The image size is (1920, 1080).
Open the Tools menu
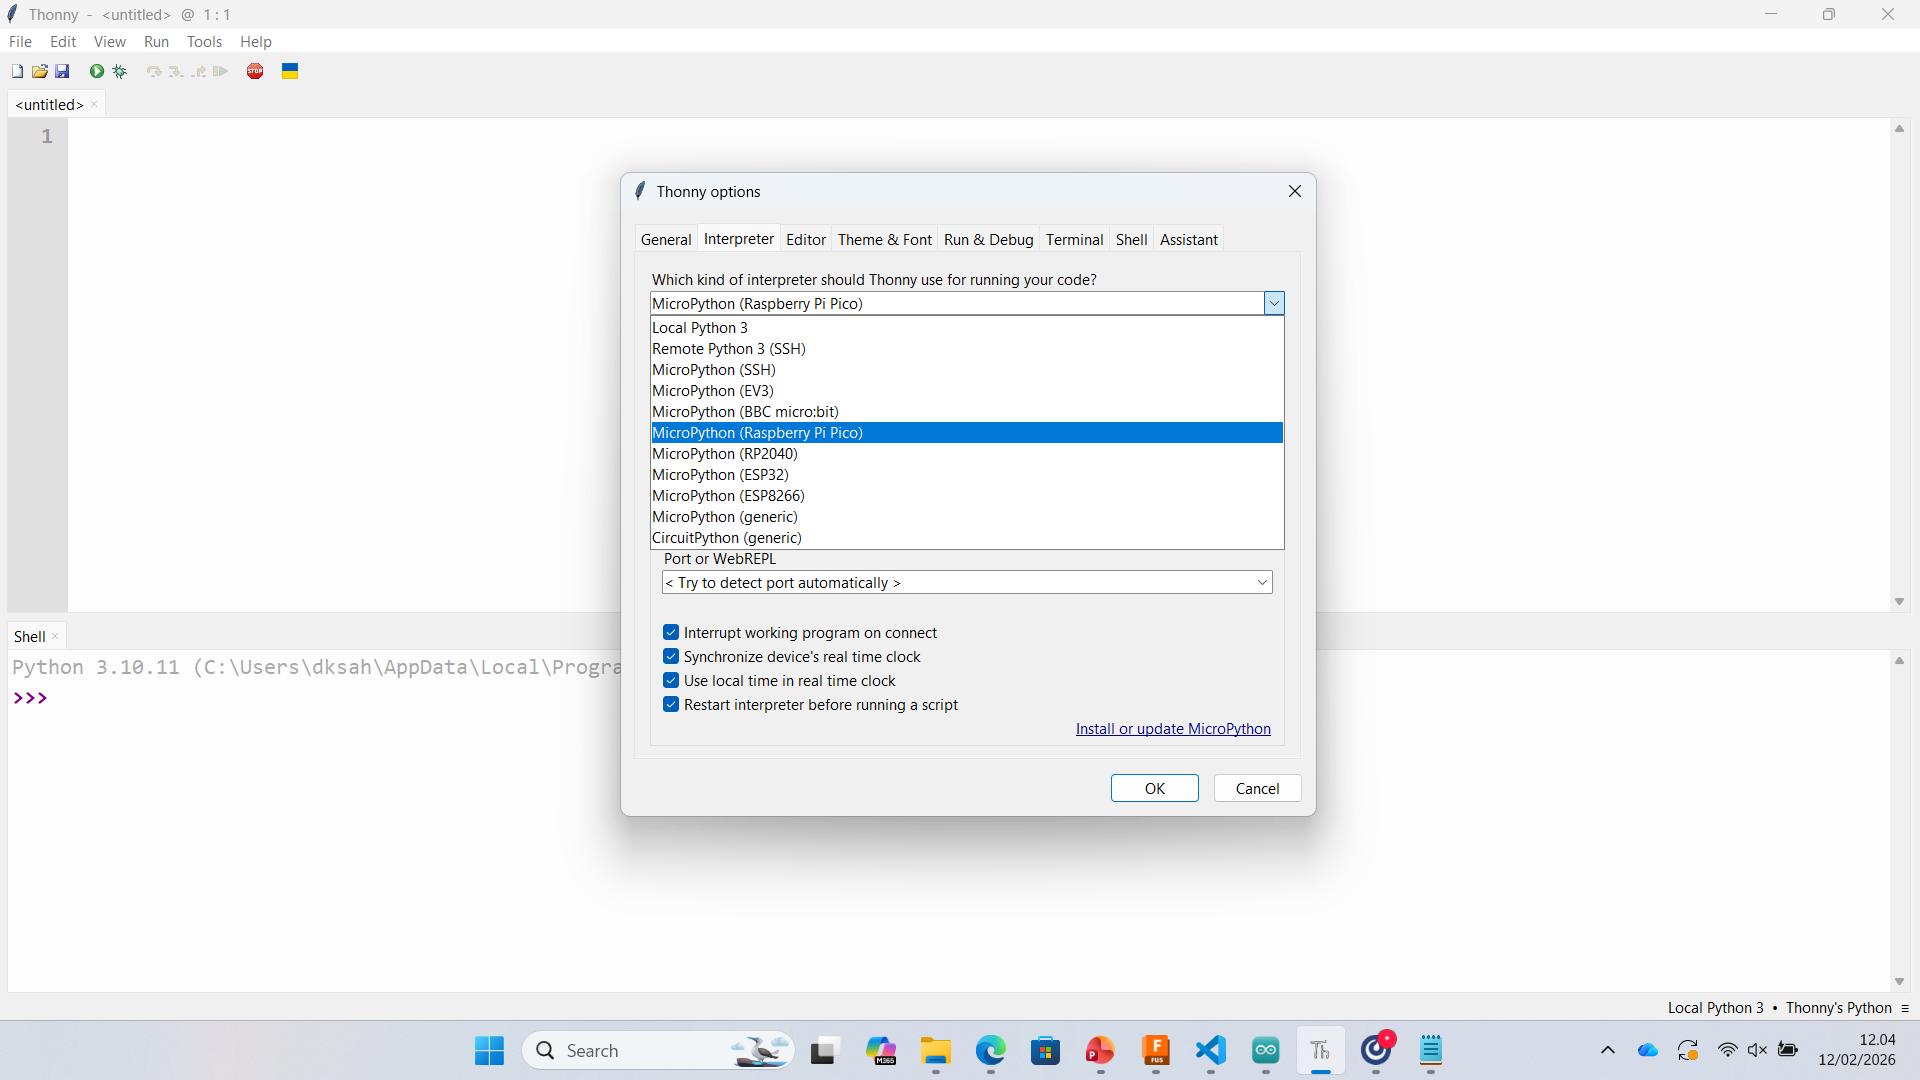pos(204,42)
